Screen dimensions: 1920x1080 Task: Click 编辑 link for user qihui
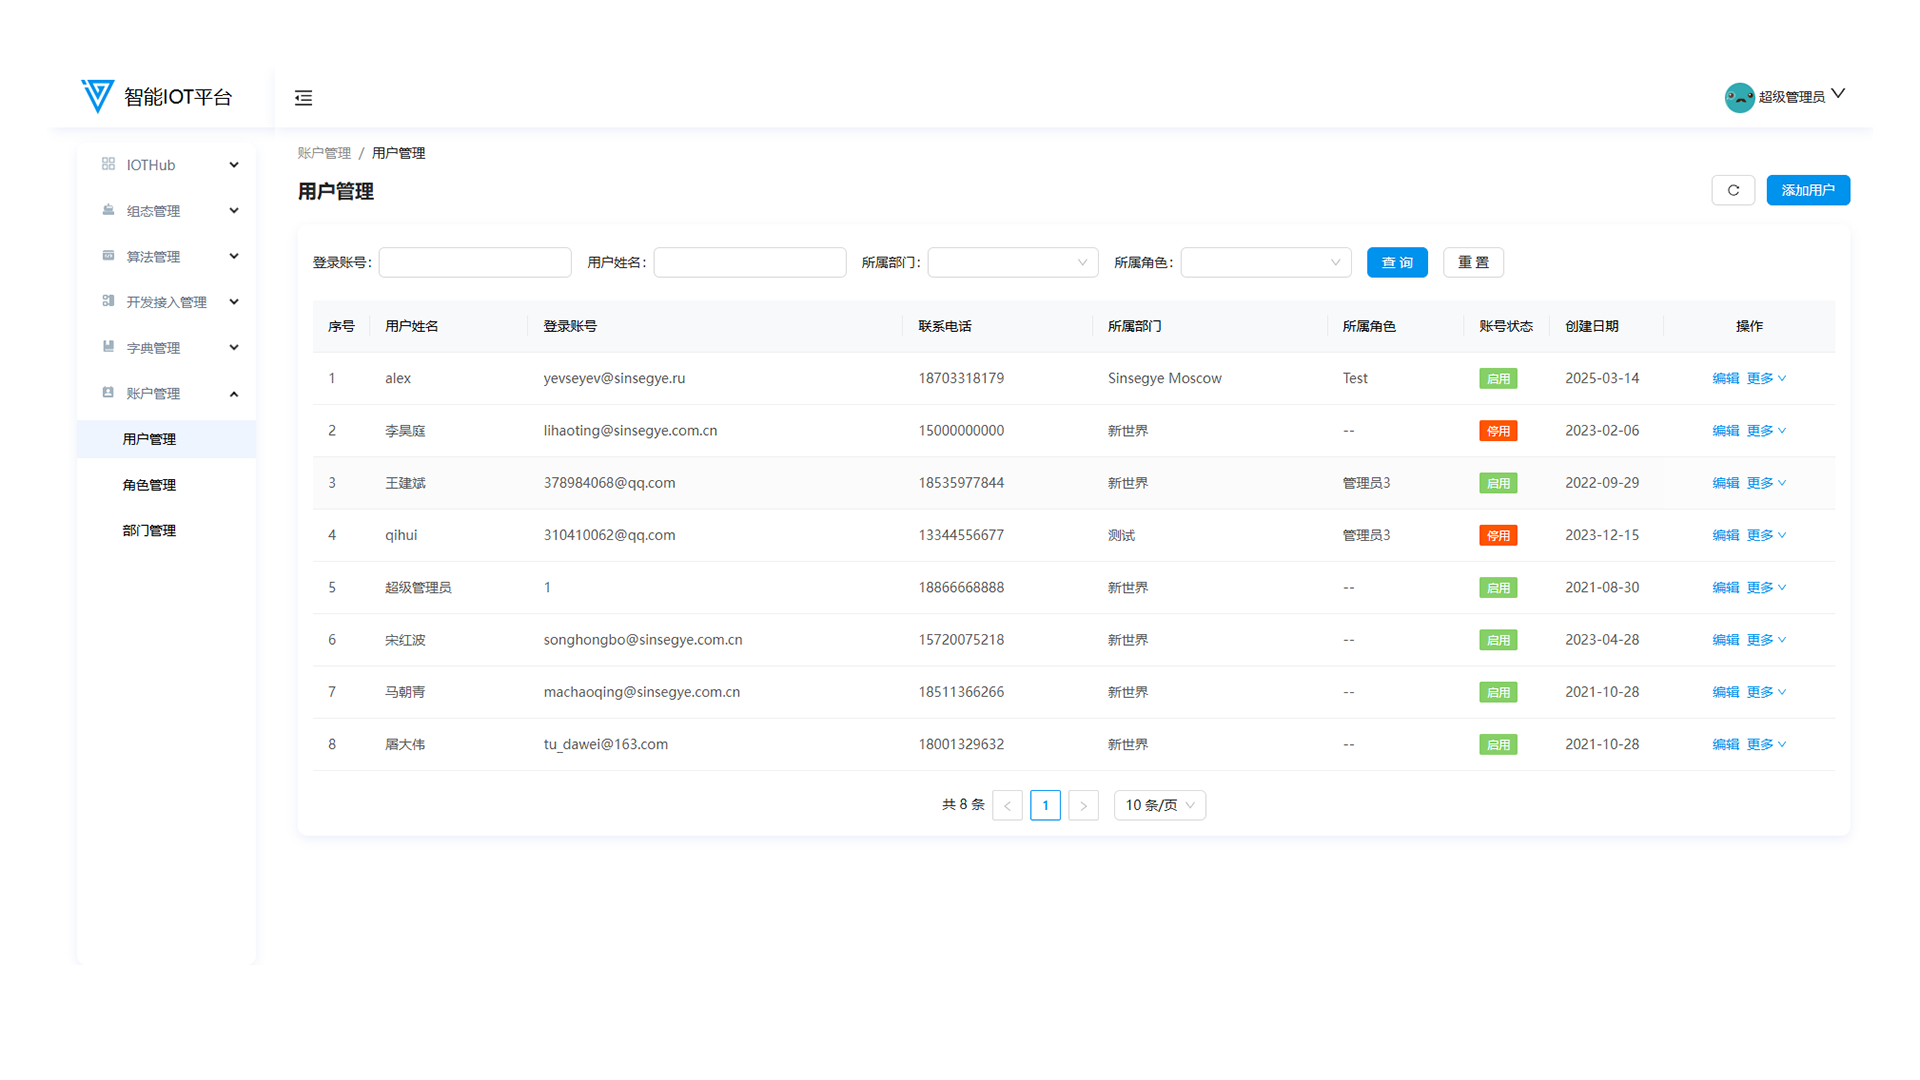click(x=1725, y=535)
